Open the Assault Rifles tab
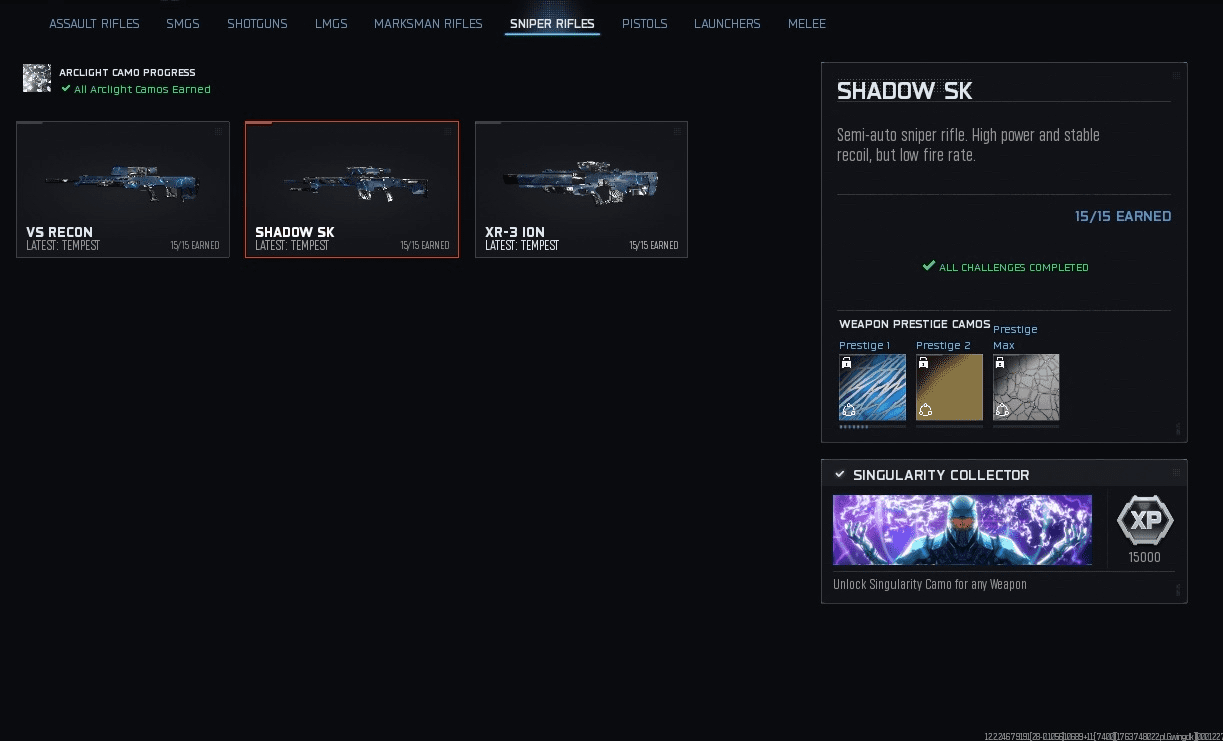1223x741 pixels. point(94,23)
